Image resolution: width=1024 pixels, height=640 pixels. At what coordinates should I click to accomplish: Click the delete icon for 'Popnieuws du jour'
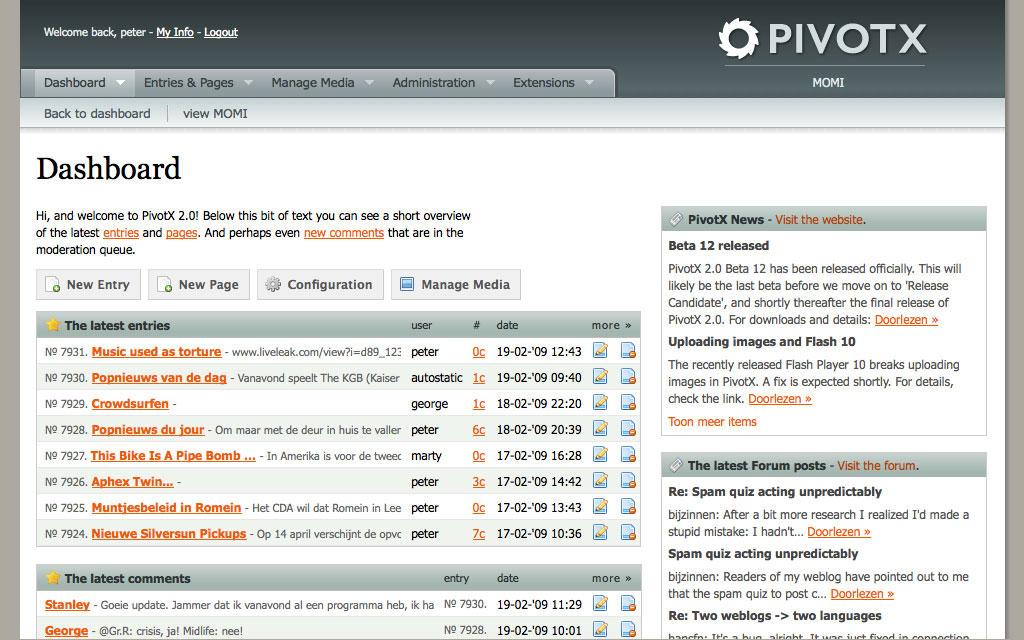tap(628, 429)
